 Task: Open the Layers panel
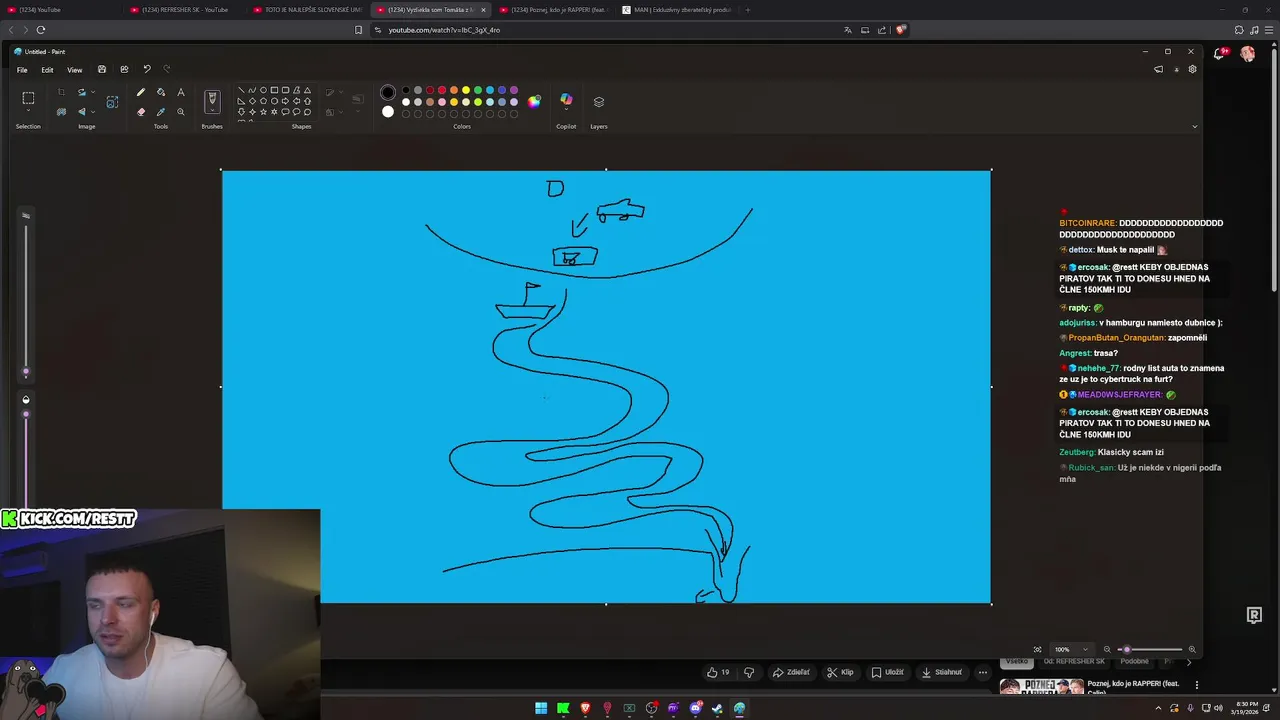pos(599,102)
